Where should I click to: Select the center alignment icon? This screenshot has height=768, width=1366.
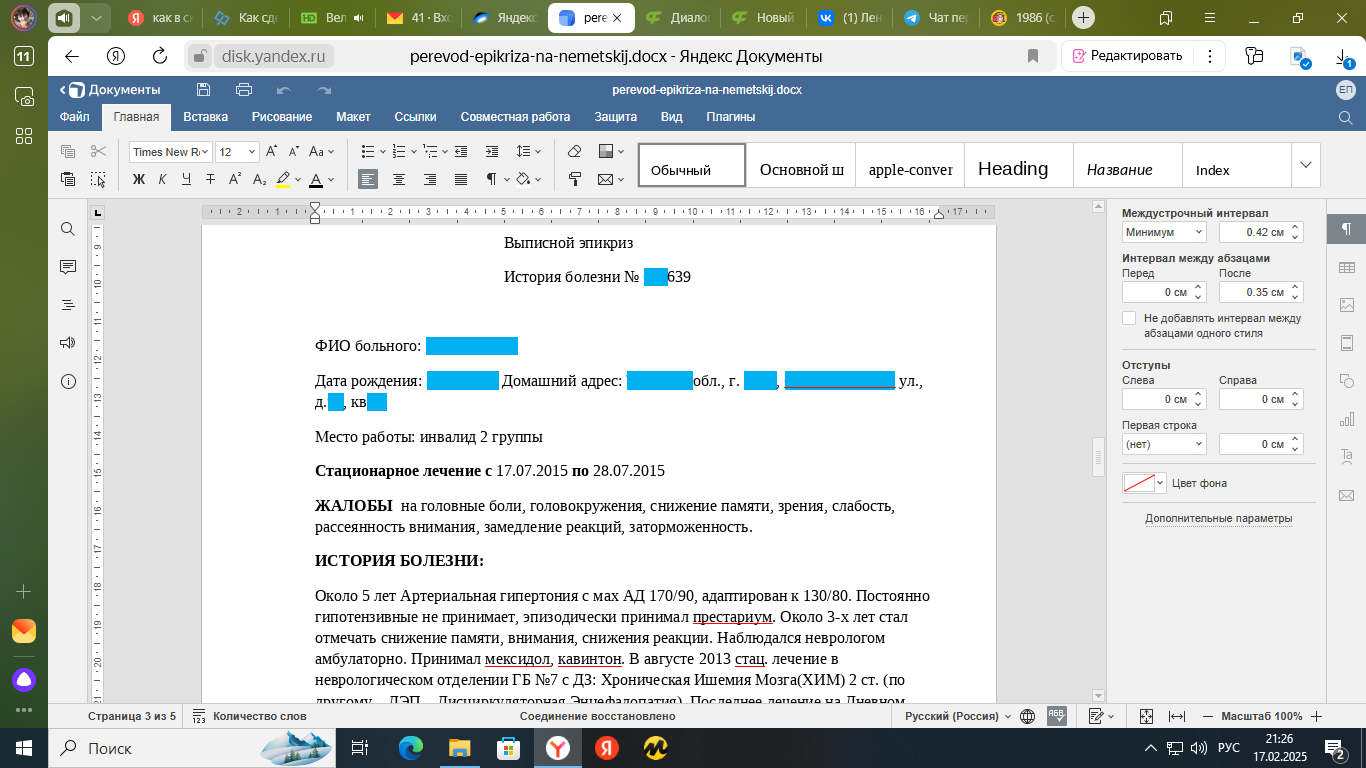pos(399,177)
